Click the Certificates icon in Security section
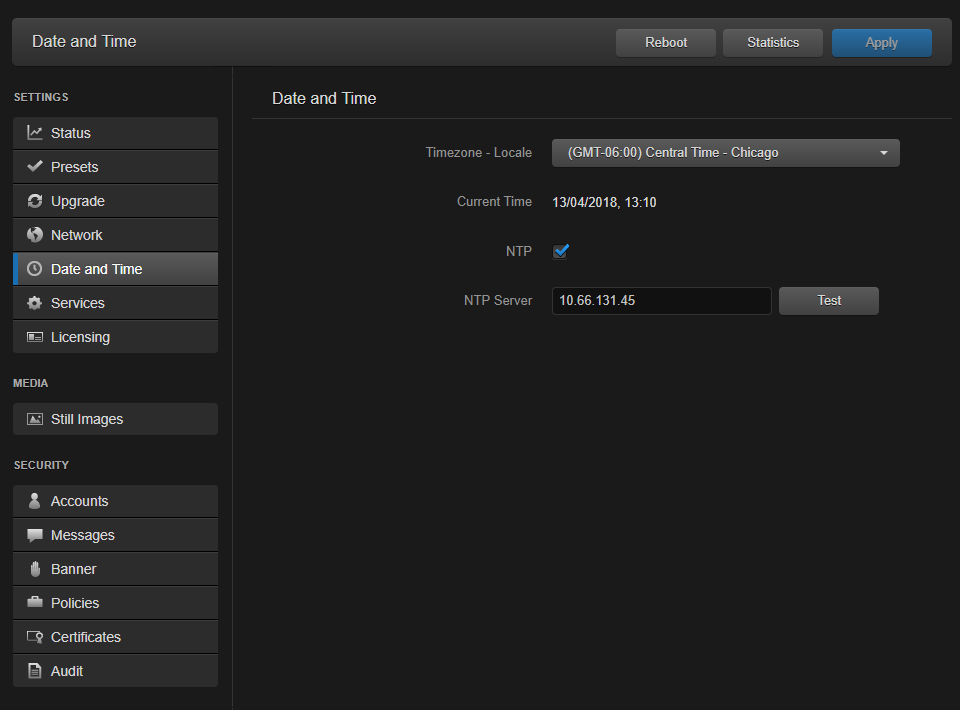 click(35, 637)
